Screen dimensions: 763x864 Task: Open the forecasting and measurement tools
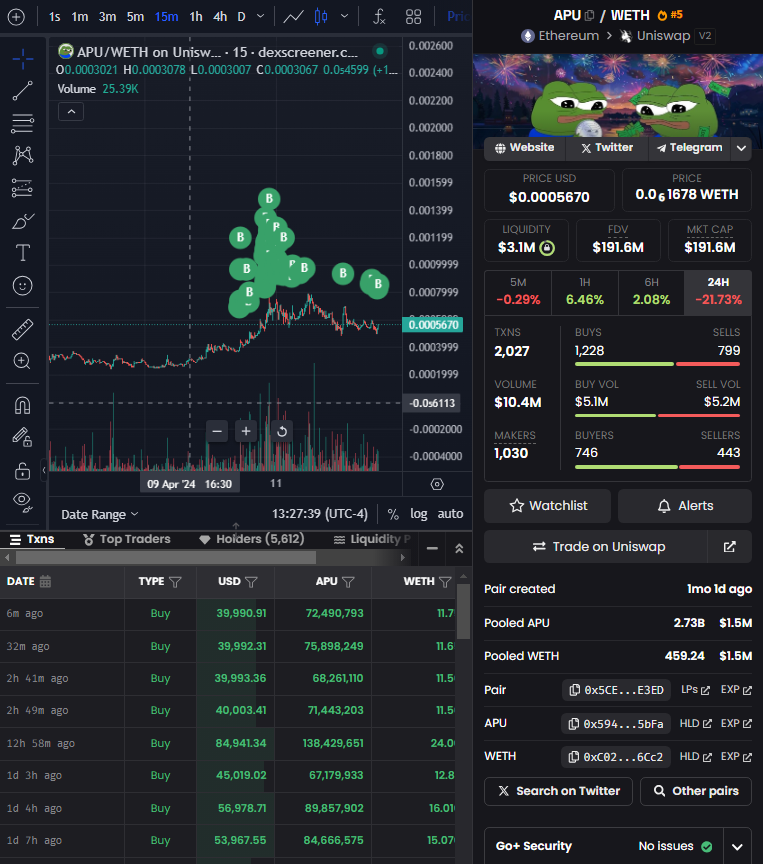23,188
